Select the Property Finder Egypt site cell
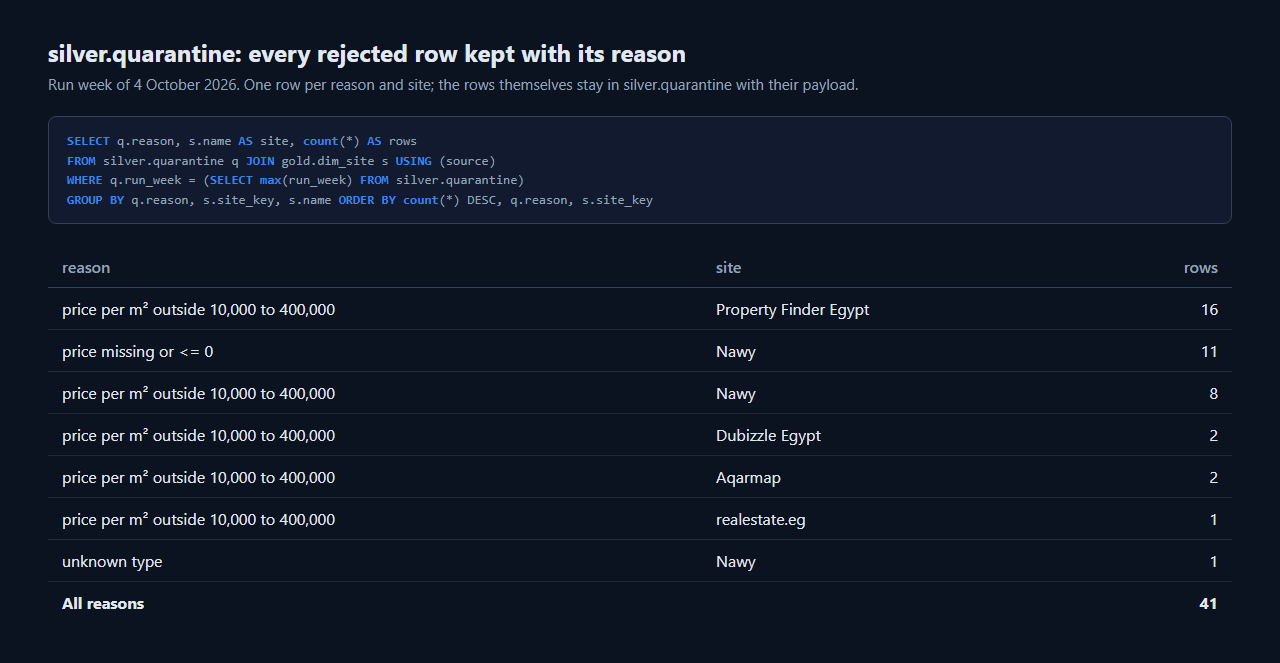The width and height of the screenshot is (1280, 663). pos(792,310)
